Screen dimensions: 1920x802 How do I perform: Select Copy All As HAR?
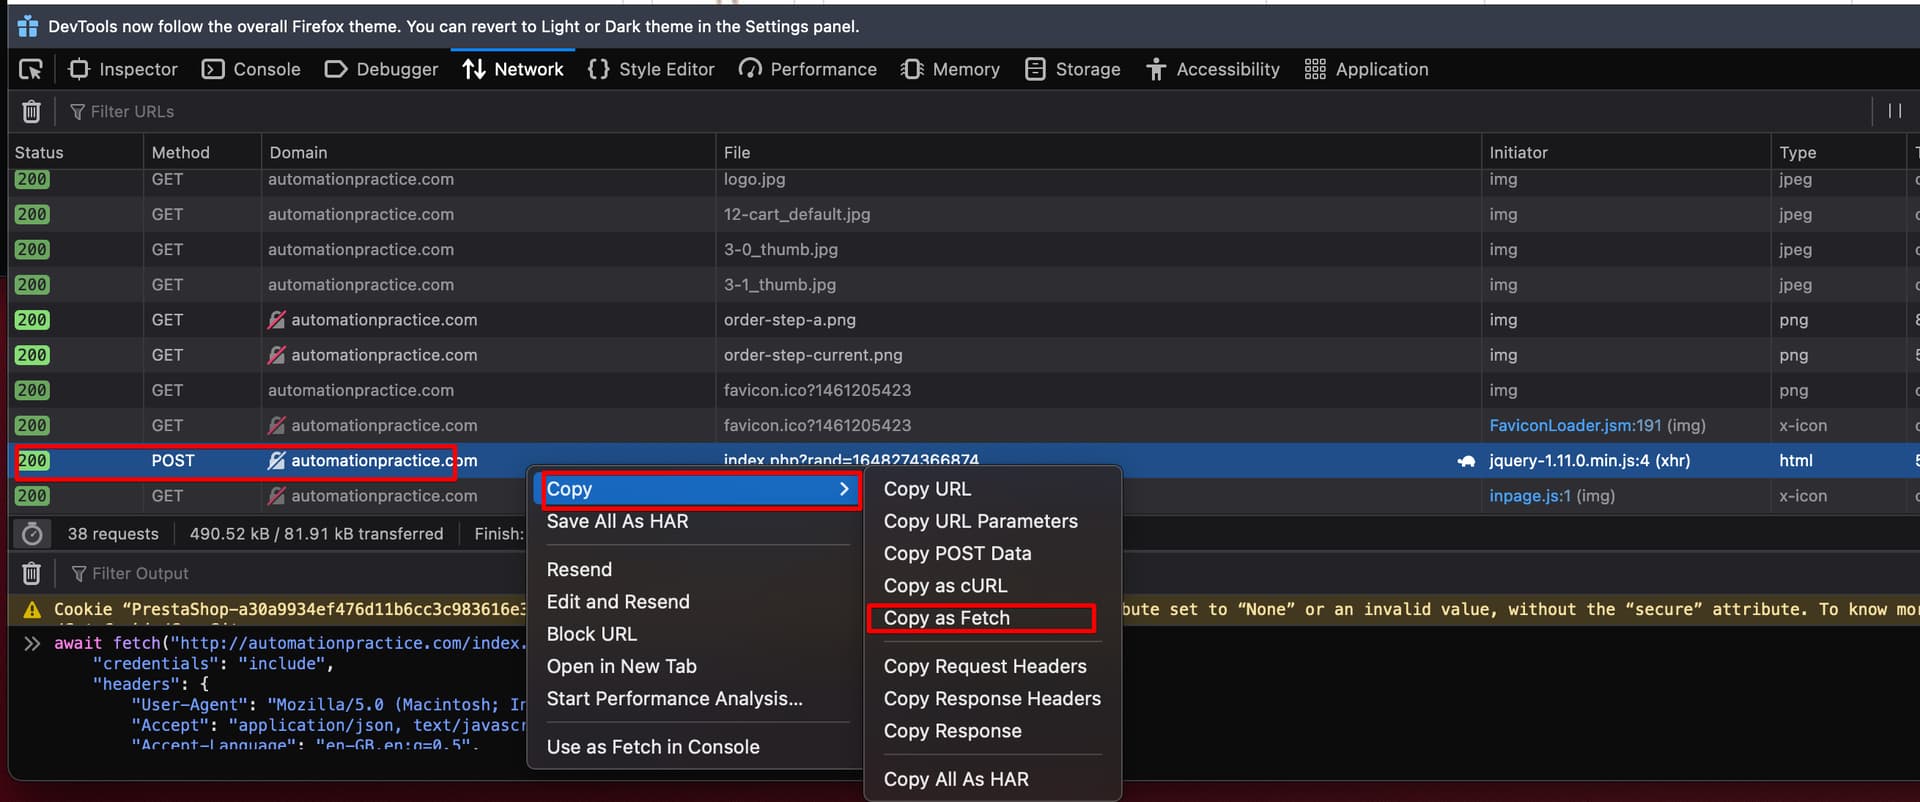click(x=956, y=779)
